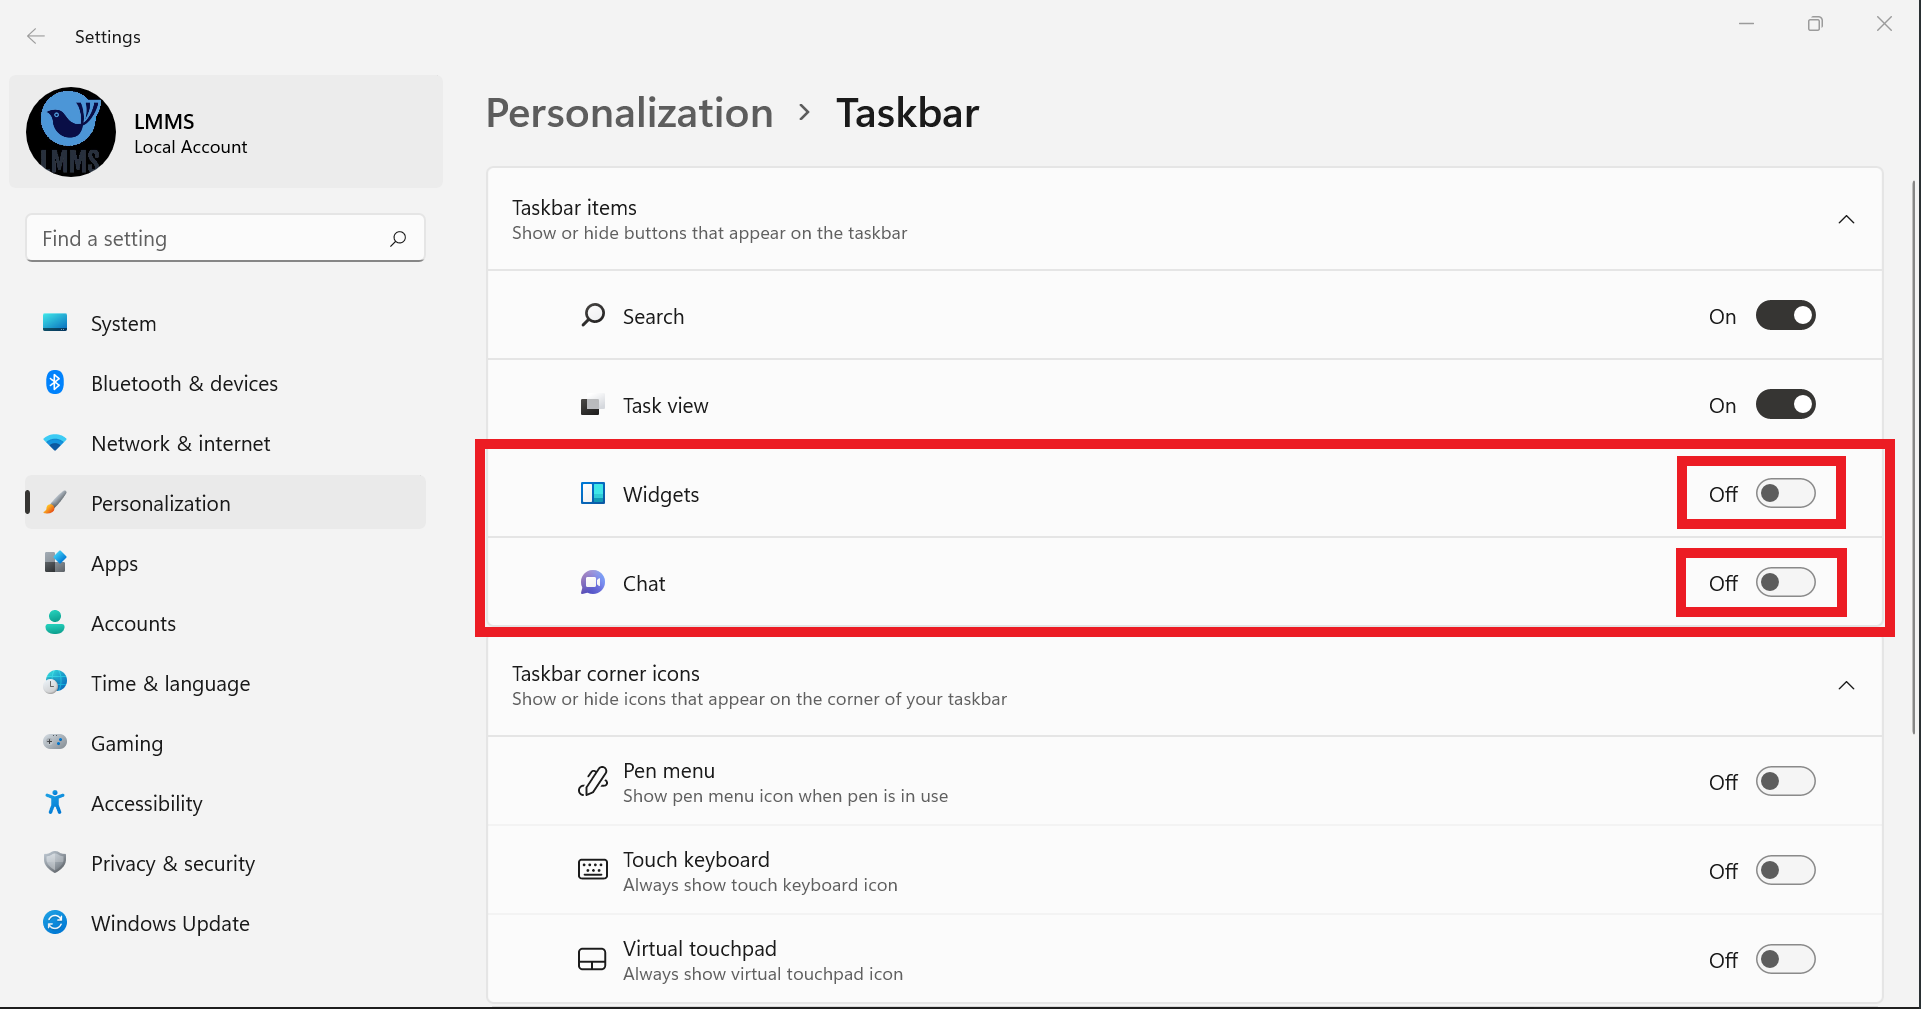Enable the Pen menu toggle
Viewport: 1921px width, 1009px height.
[1785, 781]
